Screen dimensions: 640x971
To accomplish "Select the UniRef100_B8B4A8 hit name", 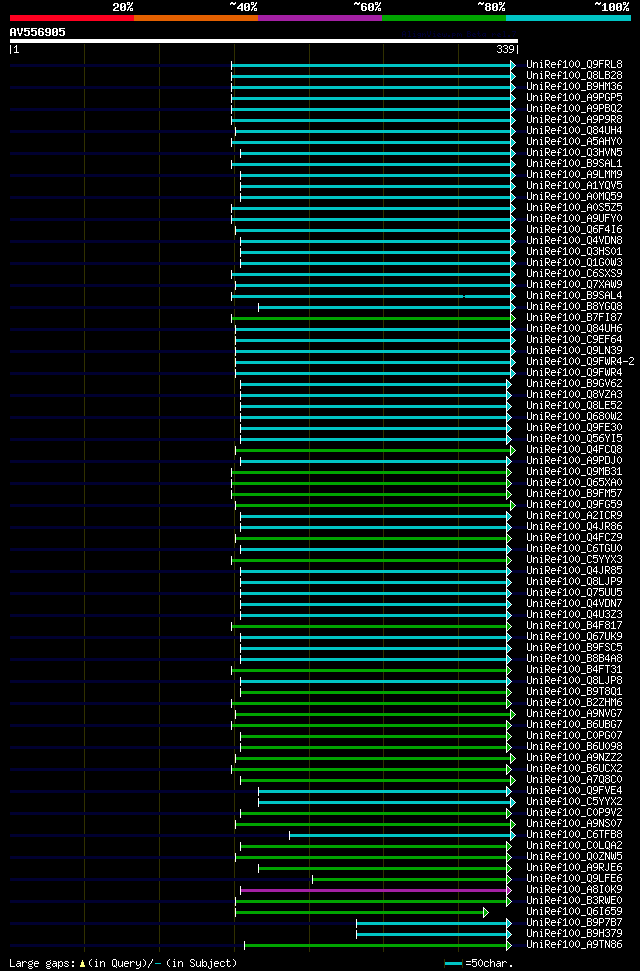I will coord(574,658).
